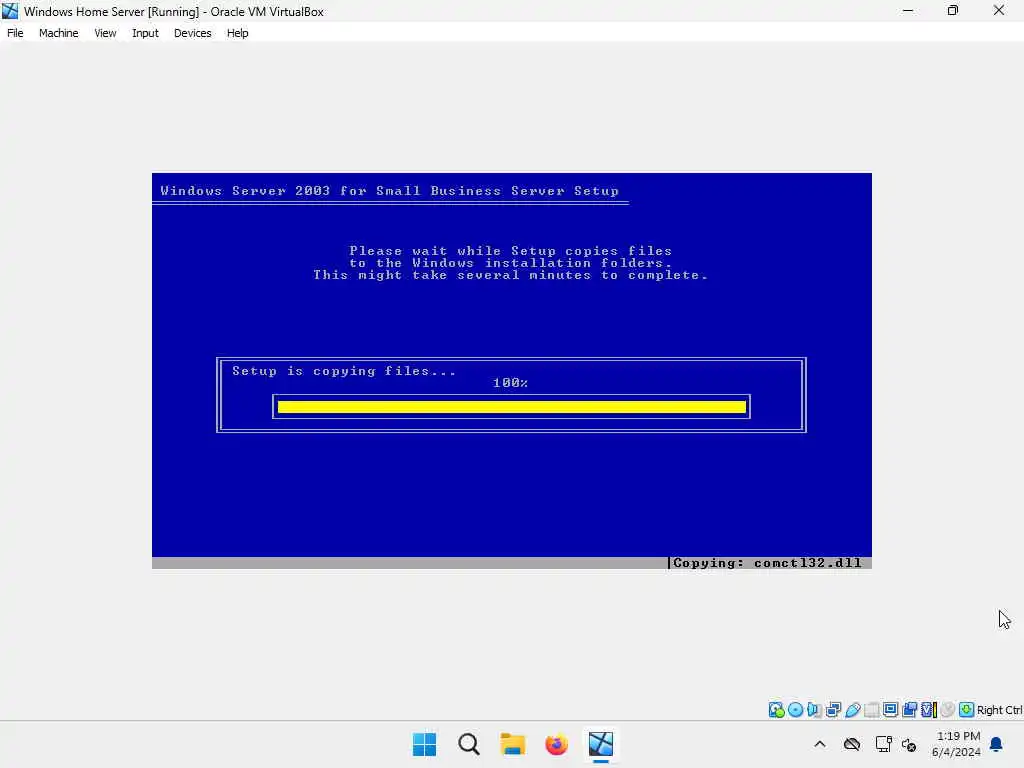This screenshot has width=1024, height=768.
Task: Click the yellow setup progress bar
Action: (x=511, y=408)
